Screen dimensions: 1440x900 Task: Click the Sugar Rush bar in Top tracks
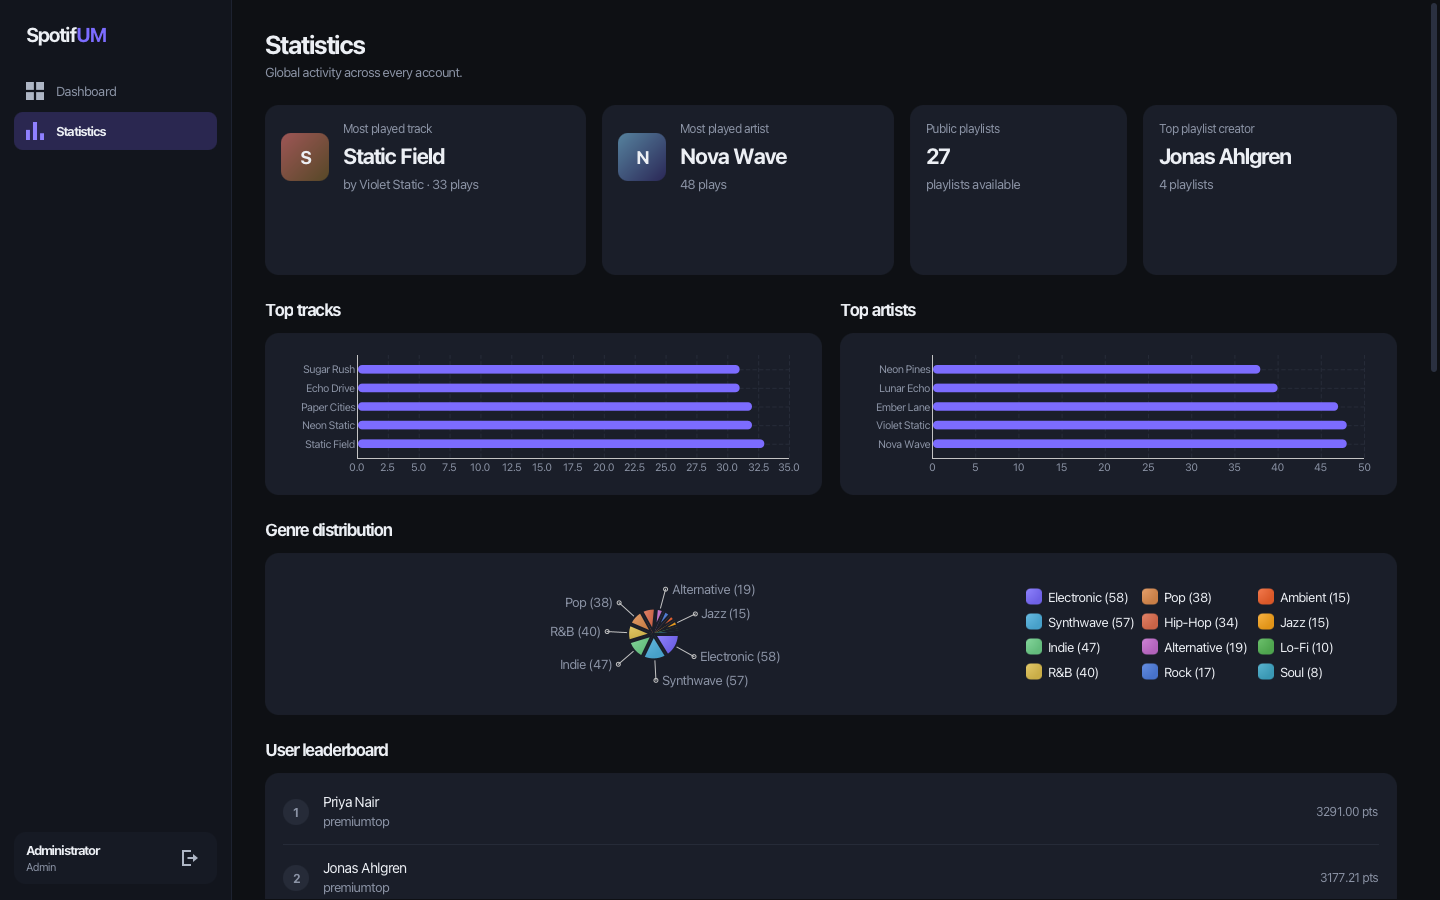tap(548, 369)
